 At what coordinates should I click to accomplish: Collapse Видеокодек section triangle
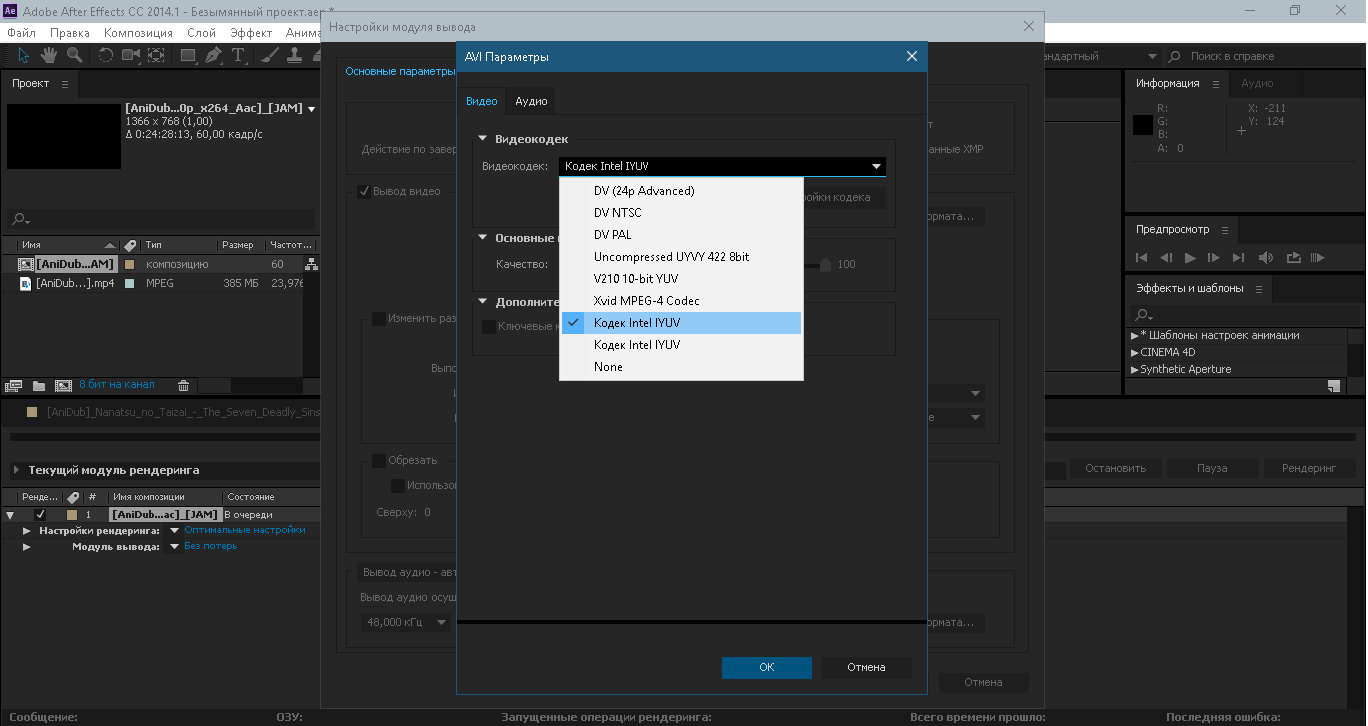point(482,139)
